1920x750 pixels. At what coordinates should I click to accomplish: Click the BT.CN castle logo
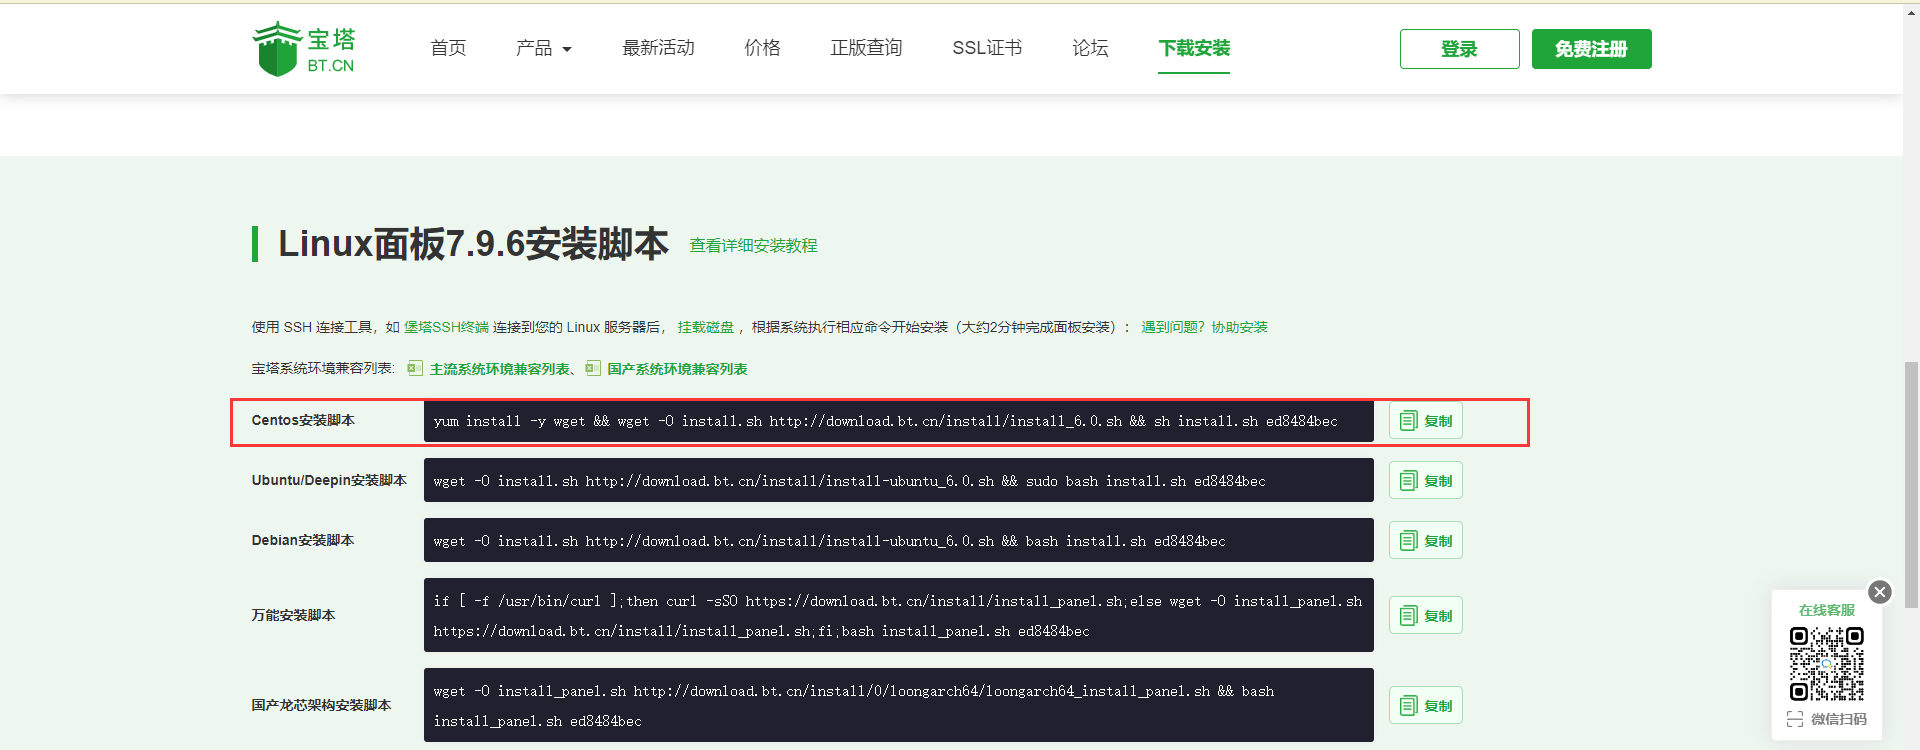[x=304, y=49]
